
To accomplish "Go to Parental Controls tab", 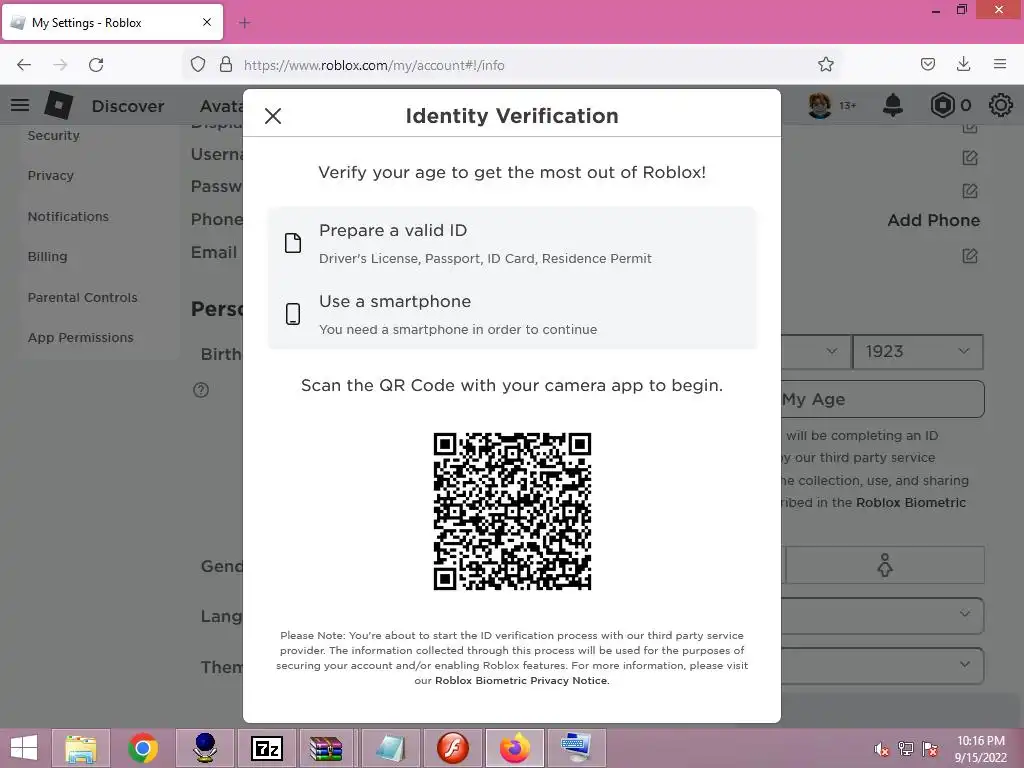I will point(82,297).
